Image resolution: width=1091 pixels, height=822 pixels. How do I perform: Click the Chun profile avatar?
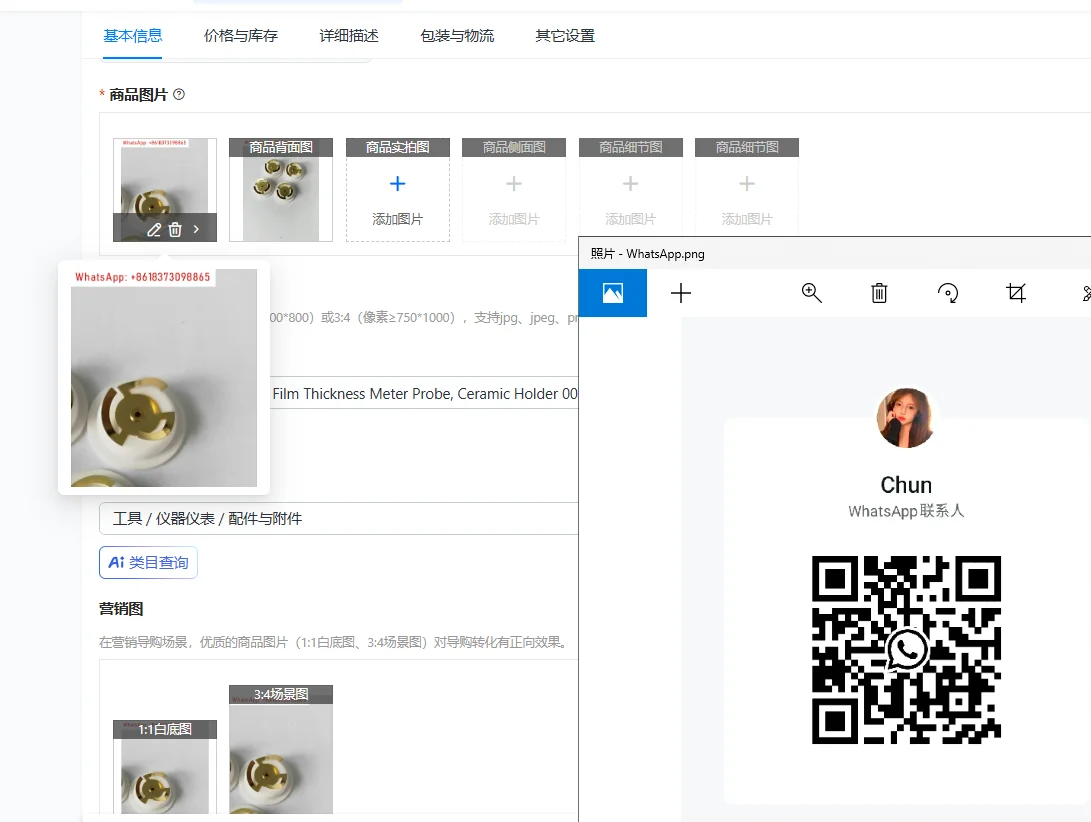tap(905, 418)
